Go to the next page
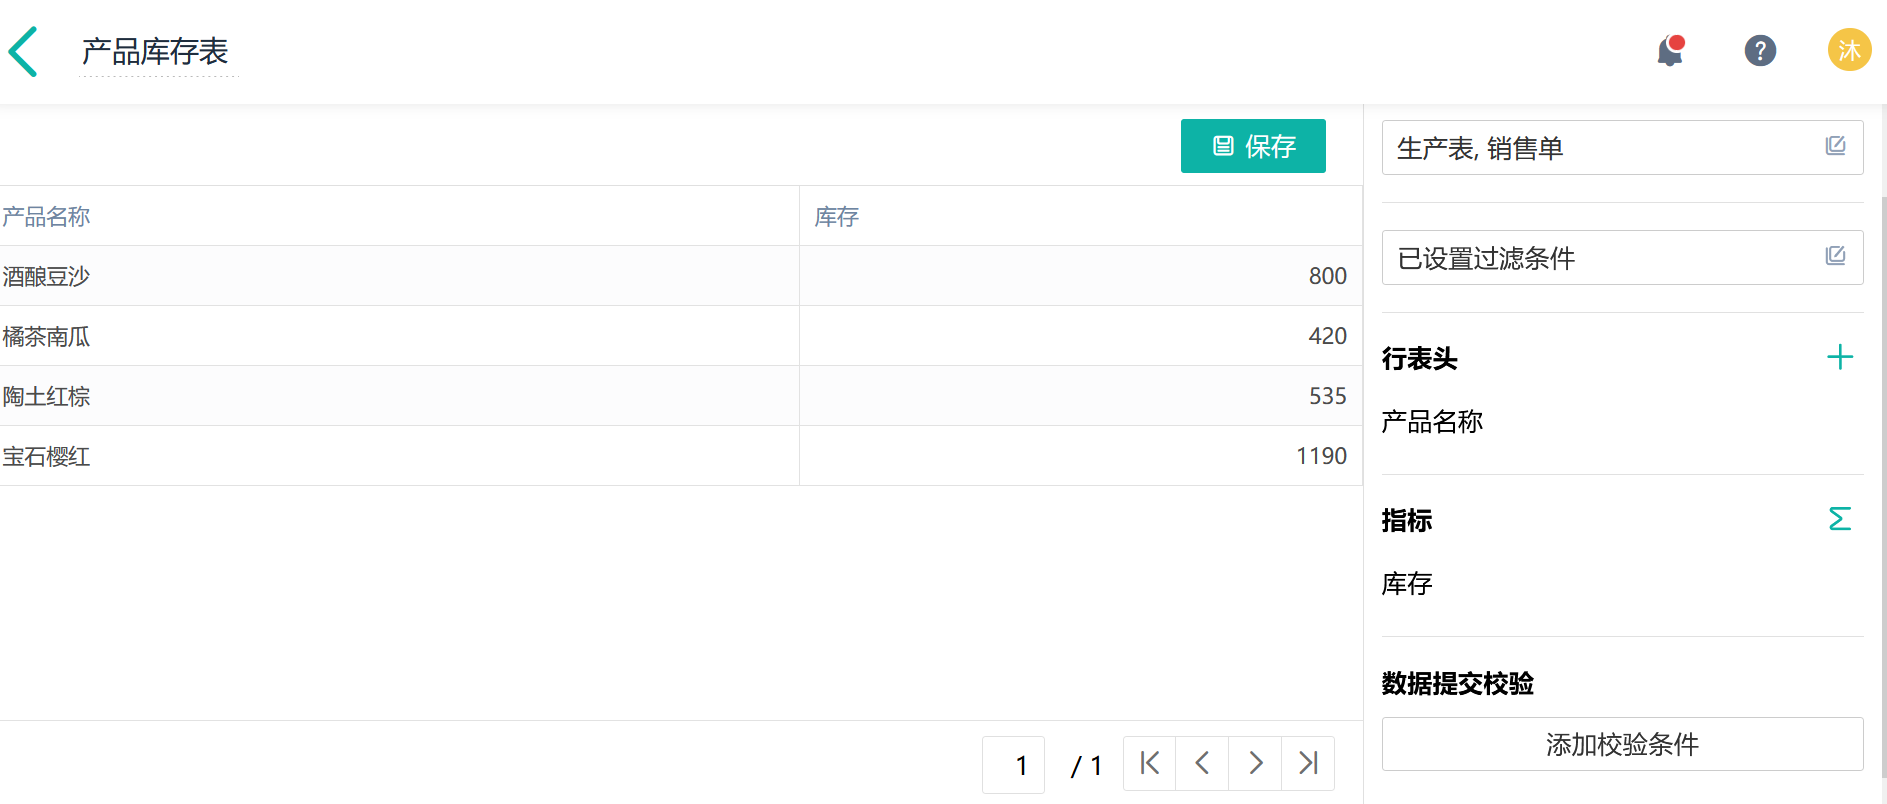The image size is (1887, 804). click(1255, 763)
